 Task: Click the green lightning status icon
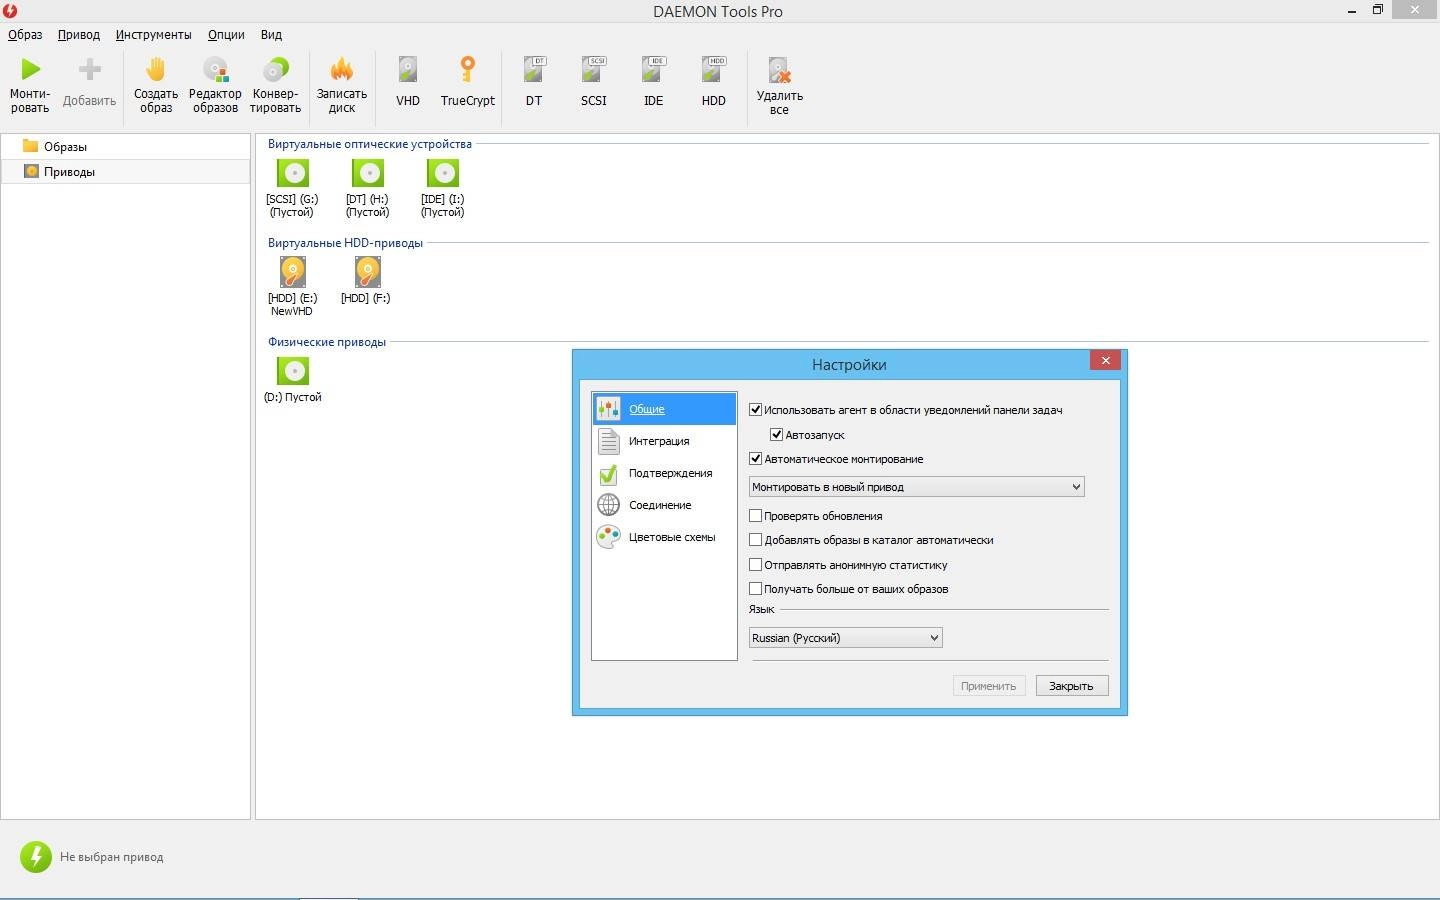[x=36, y=856]
